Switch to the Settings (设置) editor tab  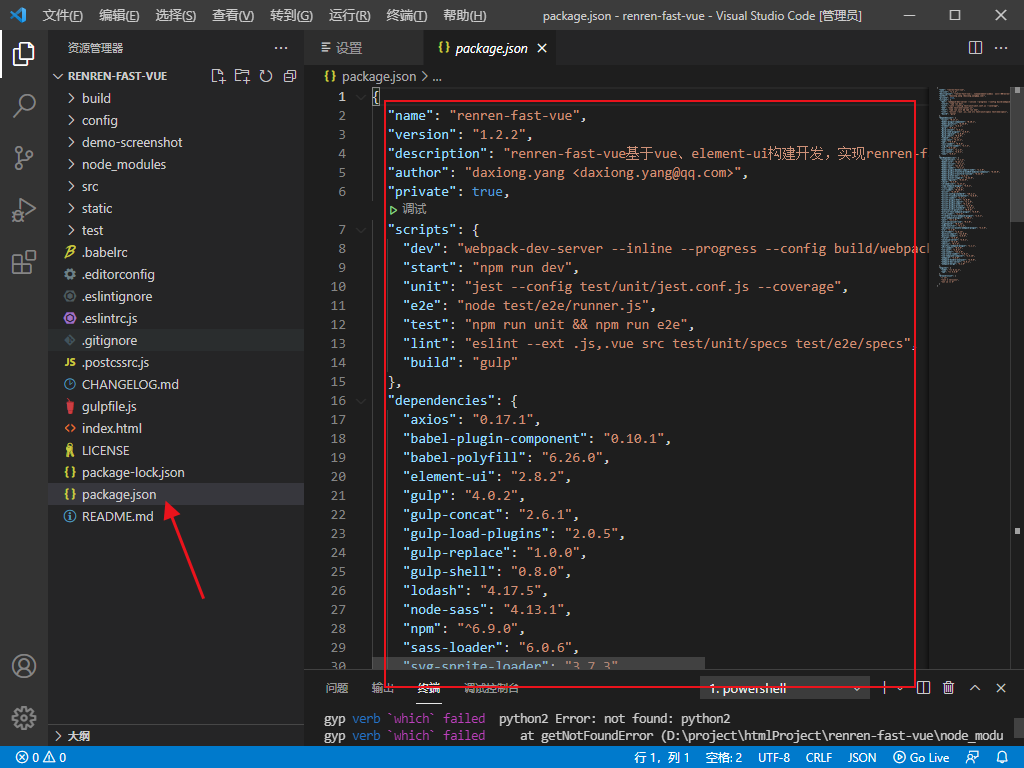(364, 48)
